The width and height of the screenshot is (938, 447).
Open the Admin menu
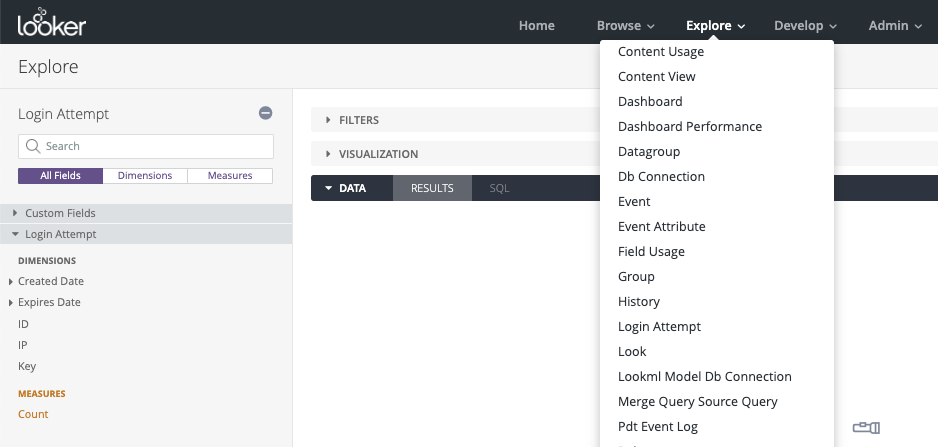(x=896, y=26)
